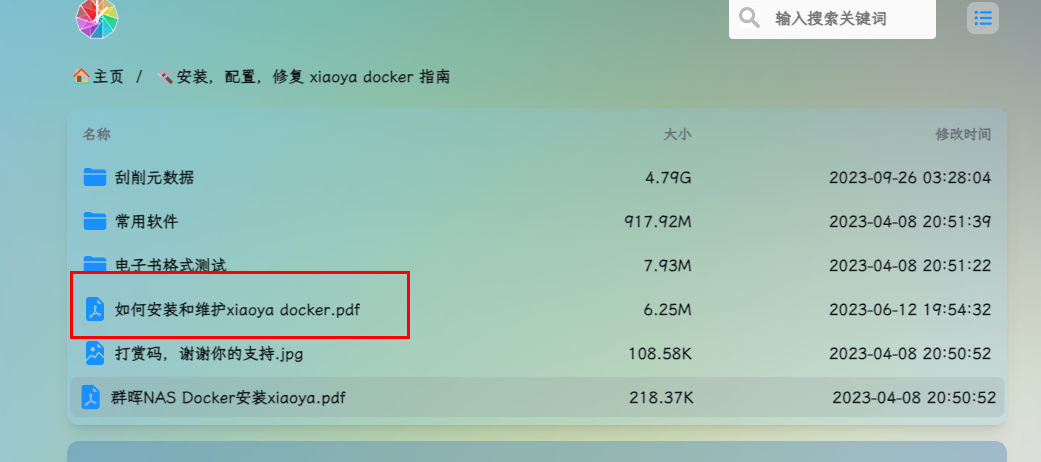Click the 电子书格式测试 folder icon
1041x462 pixels.
pos(95,264)
